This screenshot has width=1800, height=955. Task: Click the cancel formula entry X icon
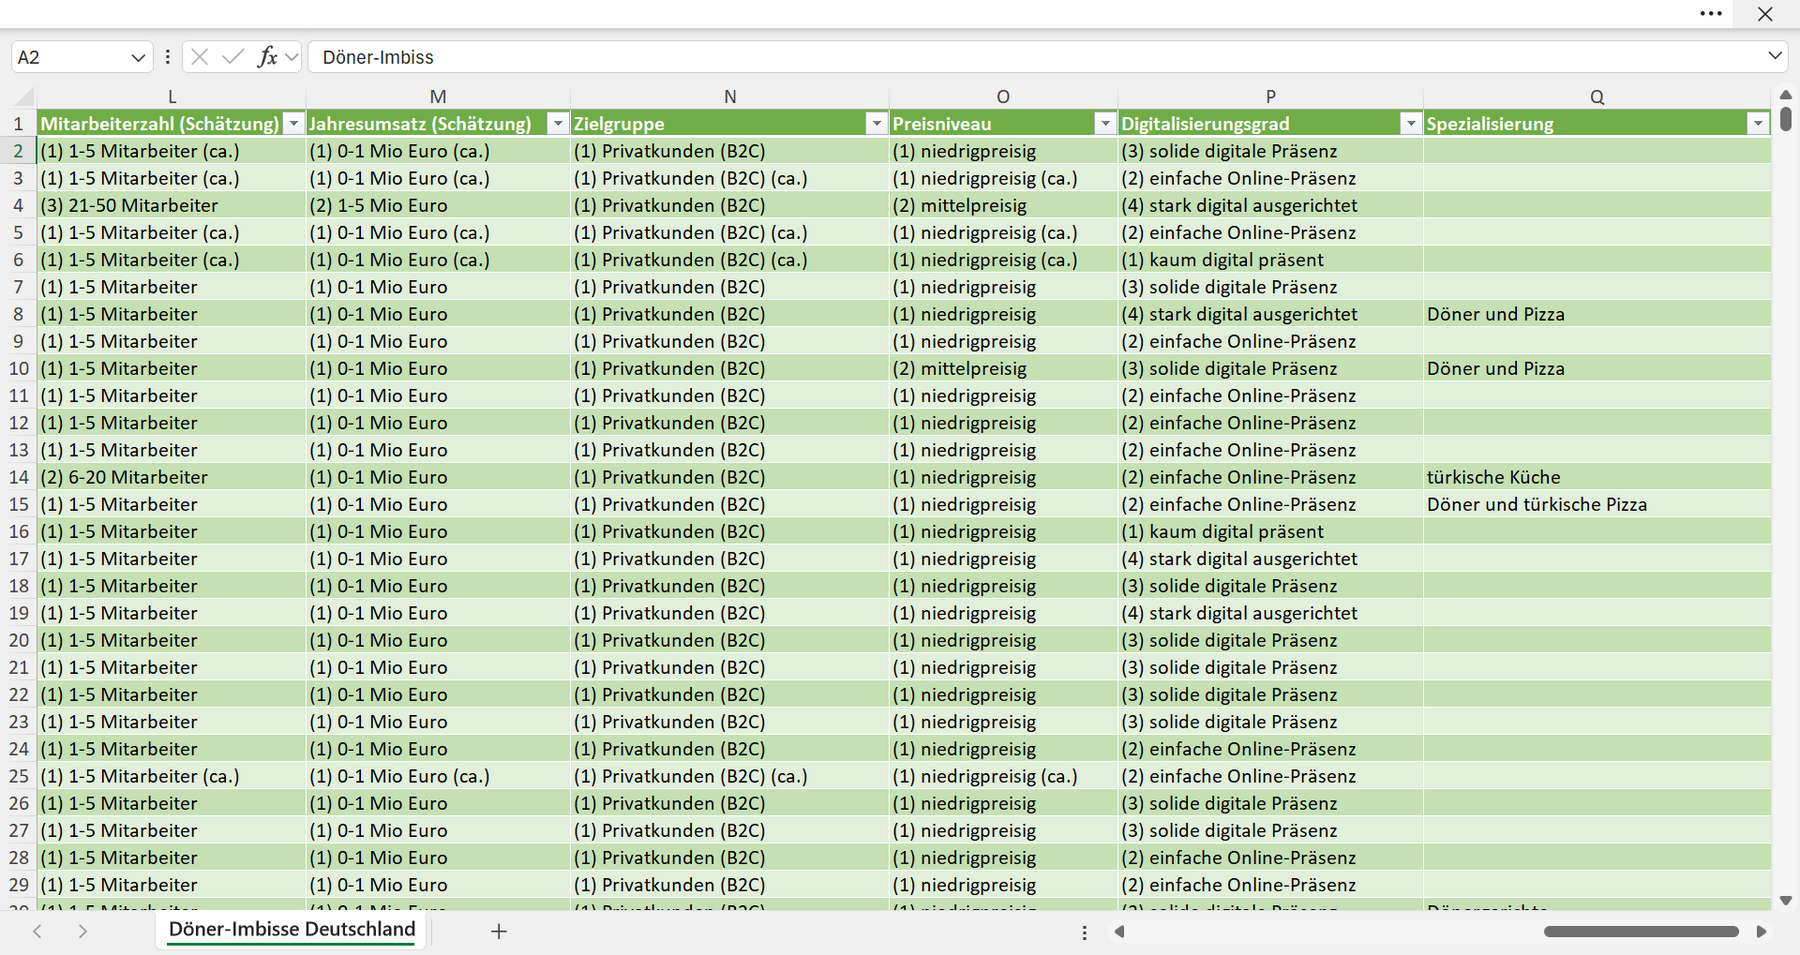pos(199,57)
